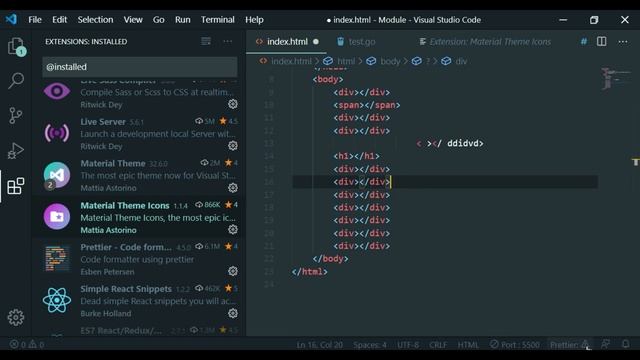The image size is (640, 360).
Task: Clear extensions search results icon
Action: click(206, 41)
